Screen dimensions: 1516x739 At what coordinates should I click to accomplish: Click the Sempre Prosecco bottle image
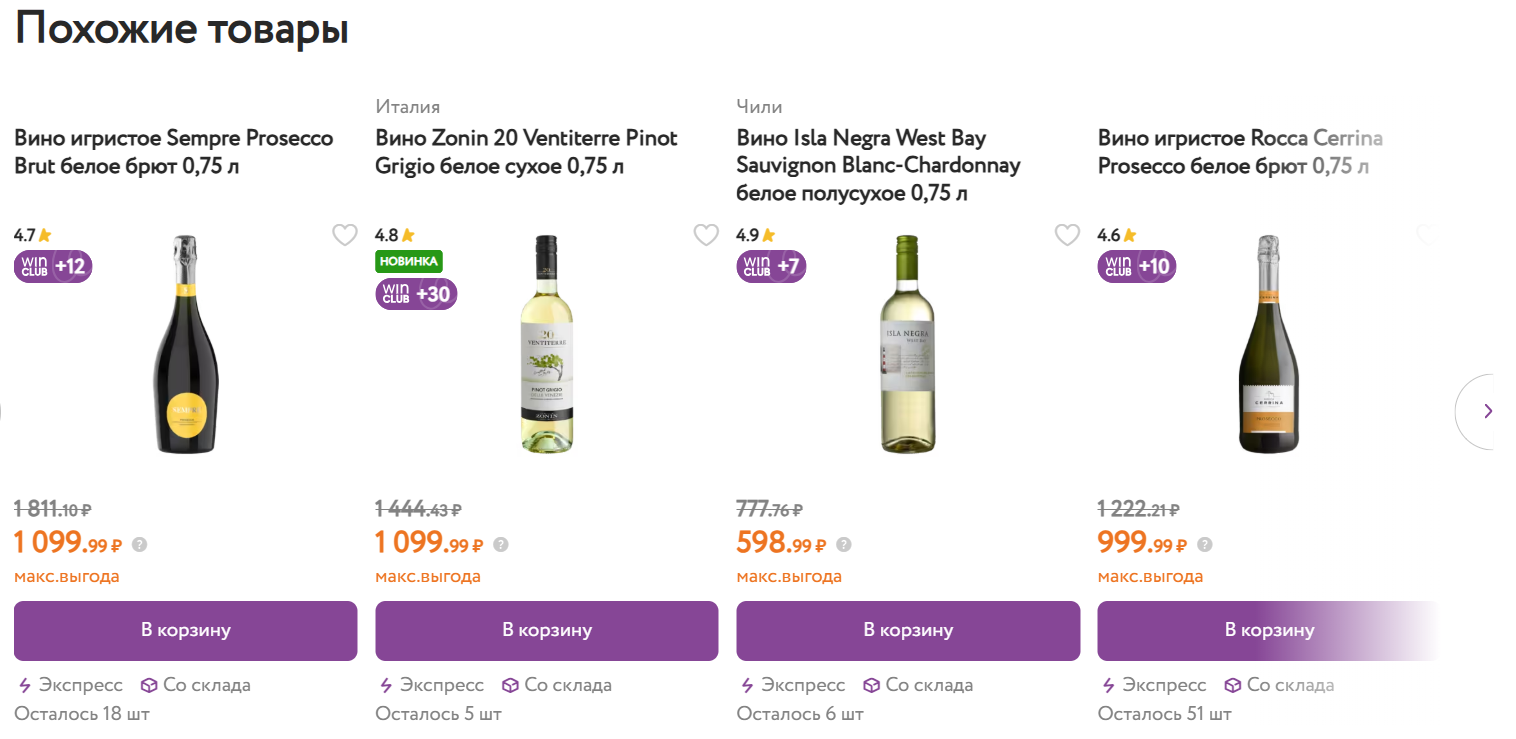click(186, 344)
